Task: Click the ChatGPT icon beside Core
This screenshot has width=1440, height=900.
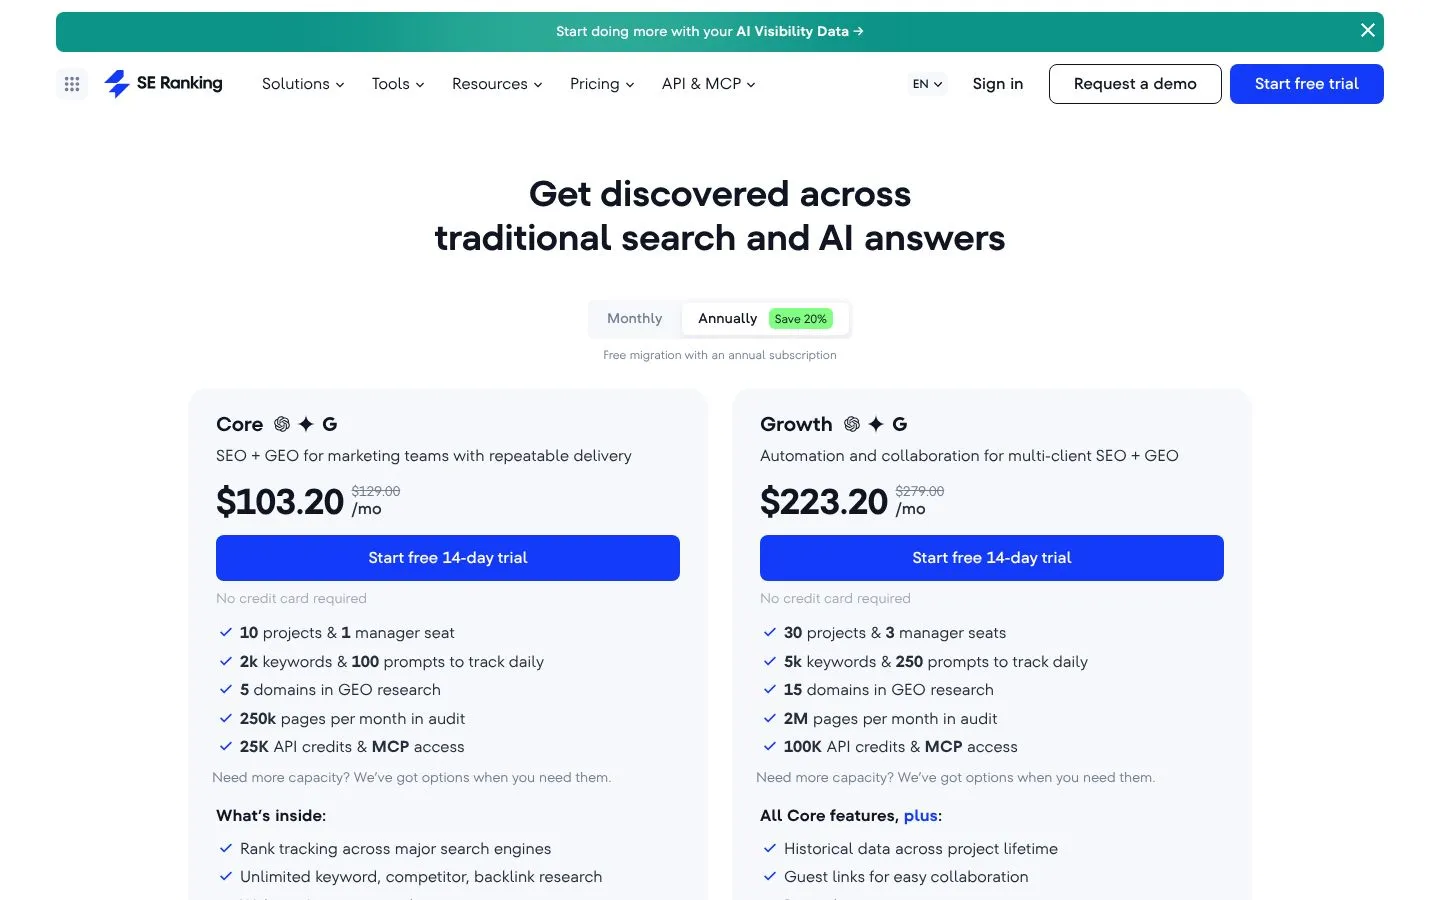Action: [282, 424]
